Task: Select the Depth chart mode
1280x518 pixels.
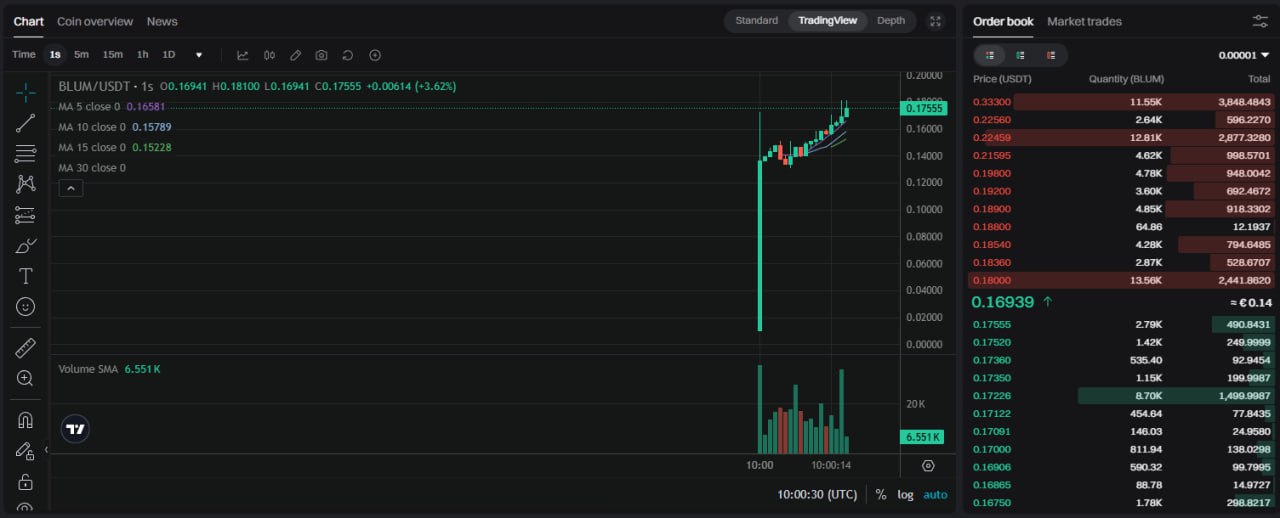Action: tap(890, 21)
